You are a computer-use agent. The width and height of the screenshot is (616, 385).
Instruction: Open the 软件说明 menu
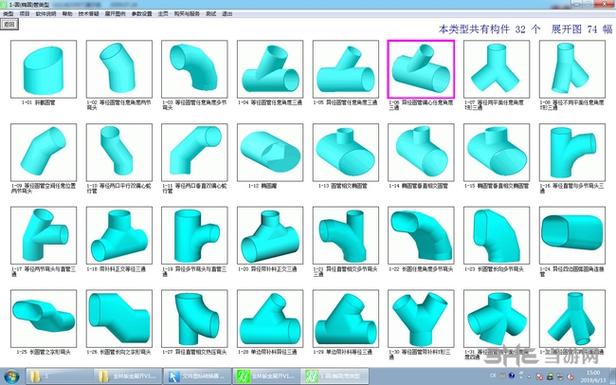(46, 14)
